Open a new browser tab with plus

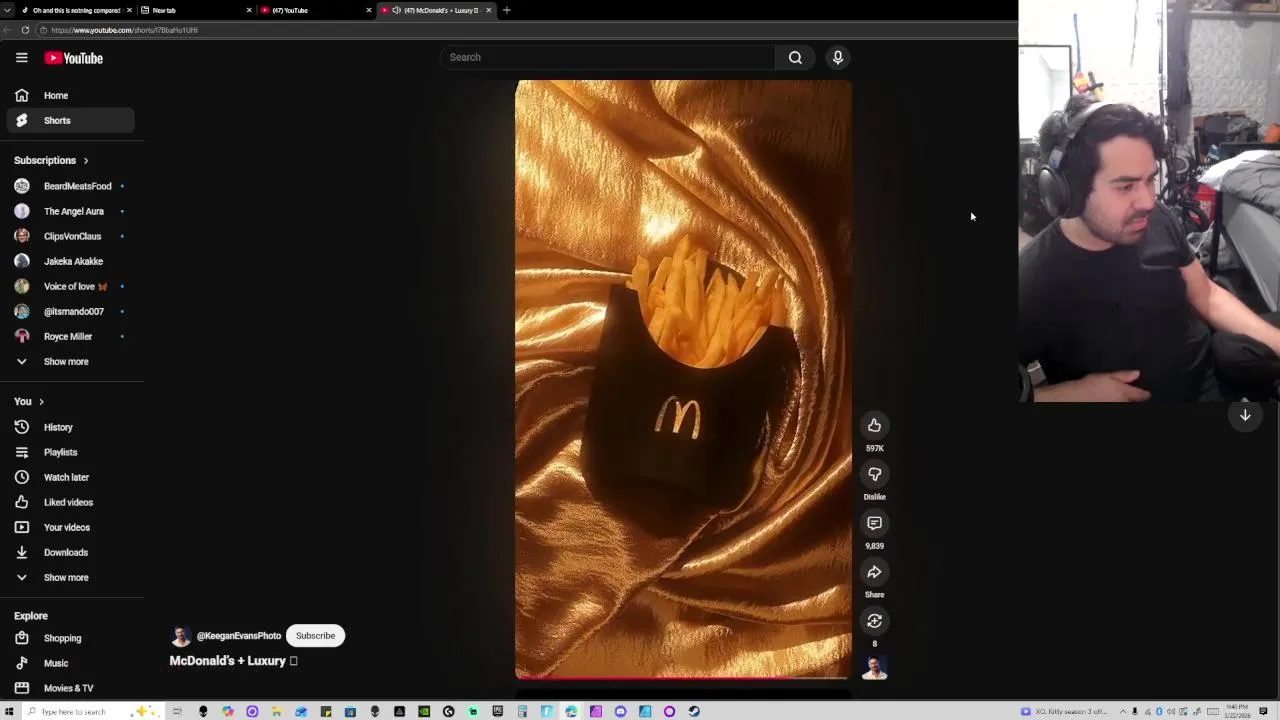click(x=506, y=10)
